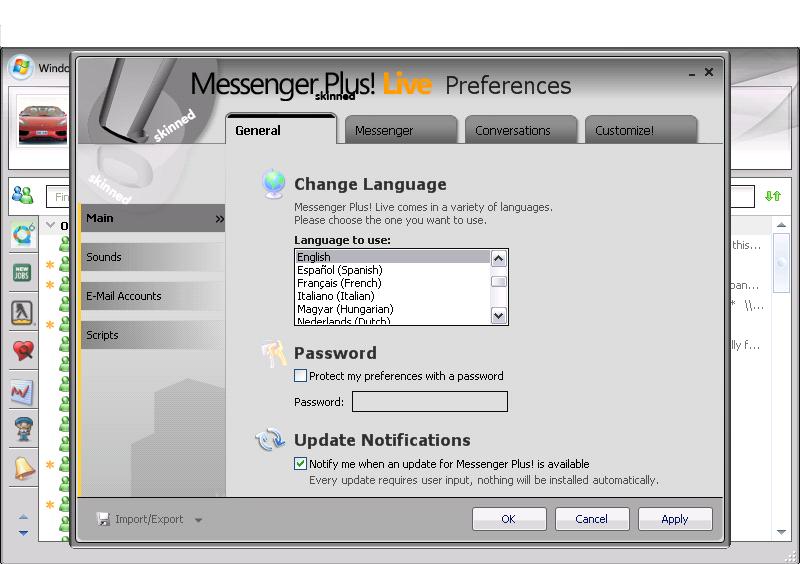Open the stock chart icon in sidebar
This screenshot has width=800, height=564.
tap(22, 392)
